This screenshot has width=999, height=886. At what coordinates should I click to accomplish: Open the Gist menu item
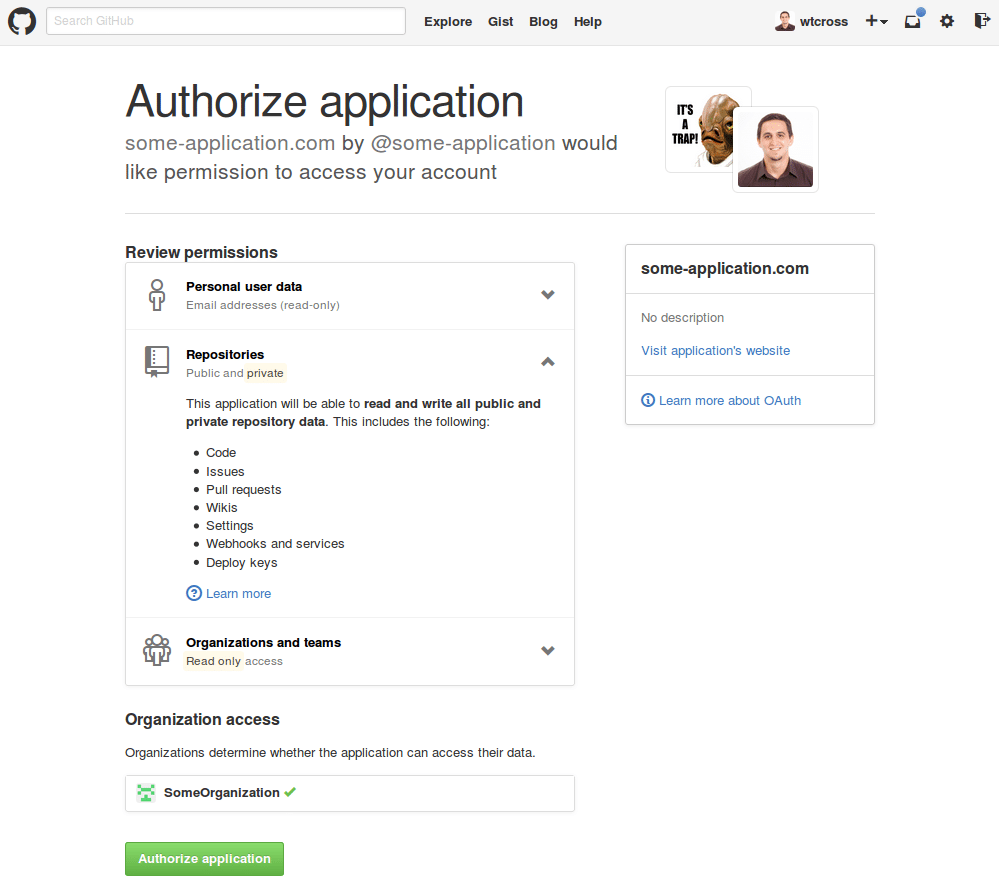[500, 22]
